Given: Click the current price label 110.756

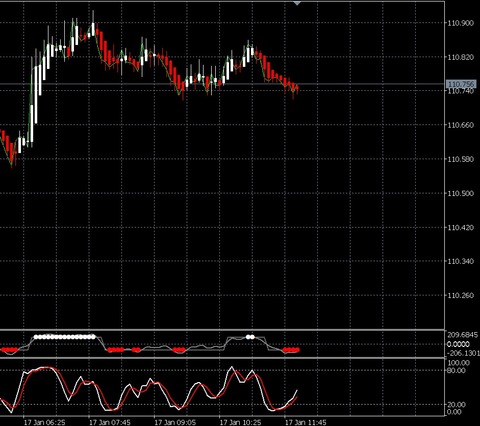Looking at the screenshot, I should coord(461,84).
